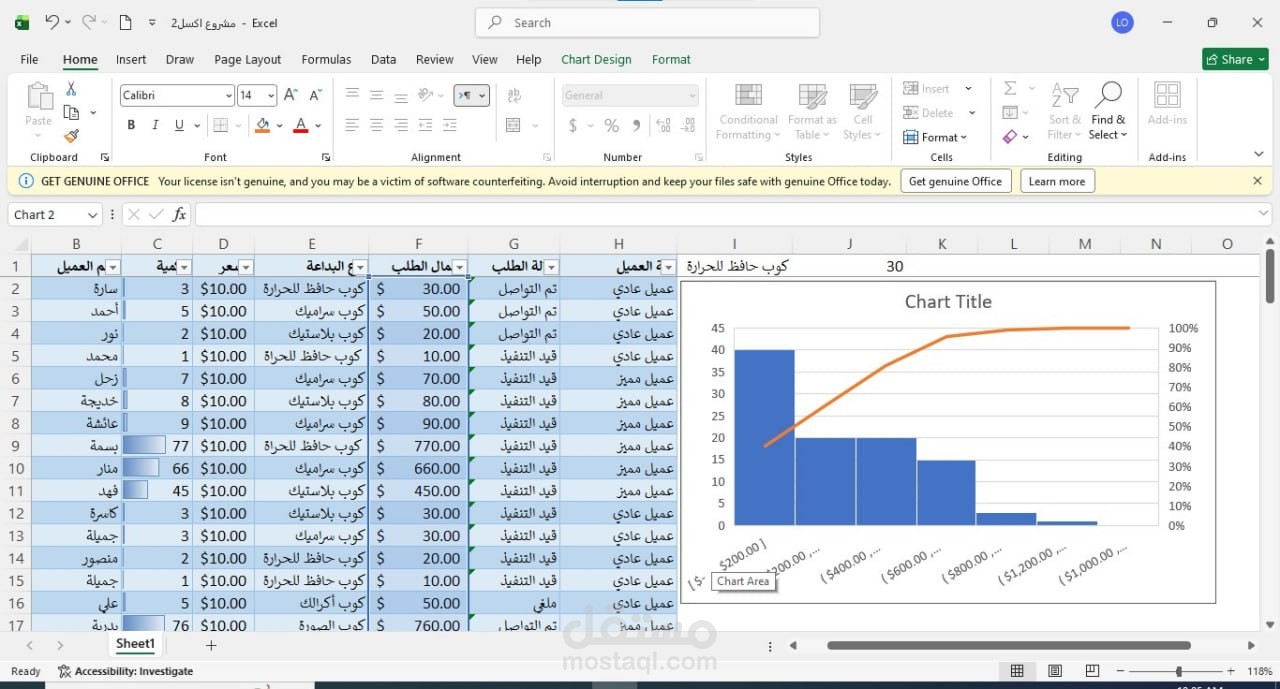The height and width of the screenshot is (689, 1280).
Task: Toggle Align Left
Action: pyautogui.click(x=352, y=125)
